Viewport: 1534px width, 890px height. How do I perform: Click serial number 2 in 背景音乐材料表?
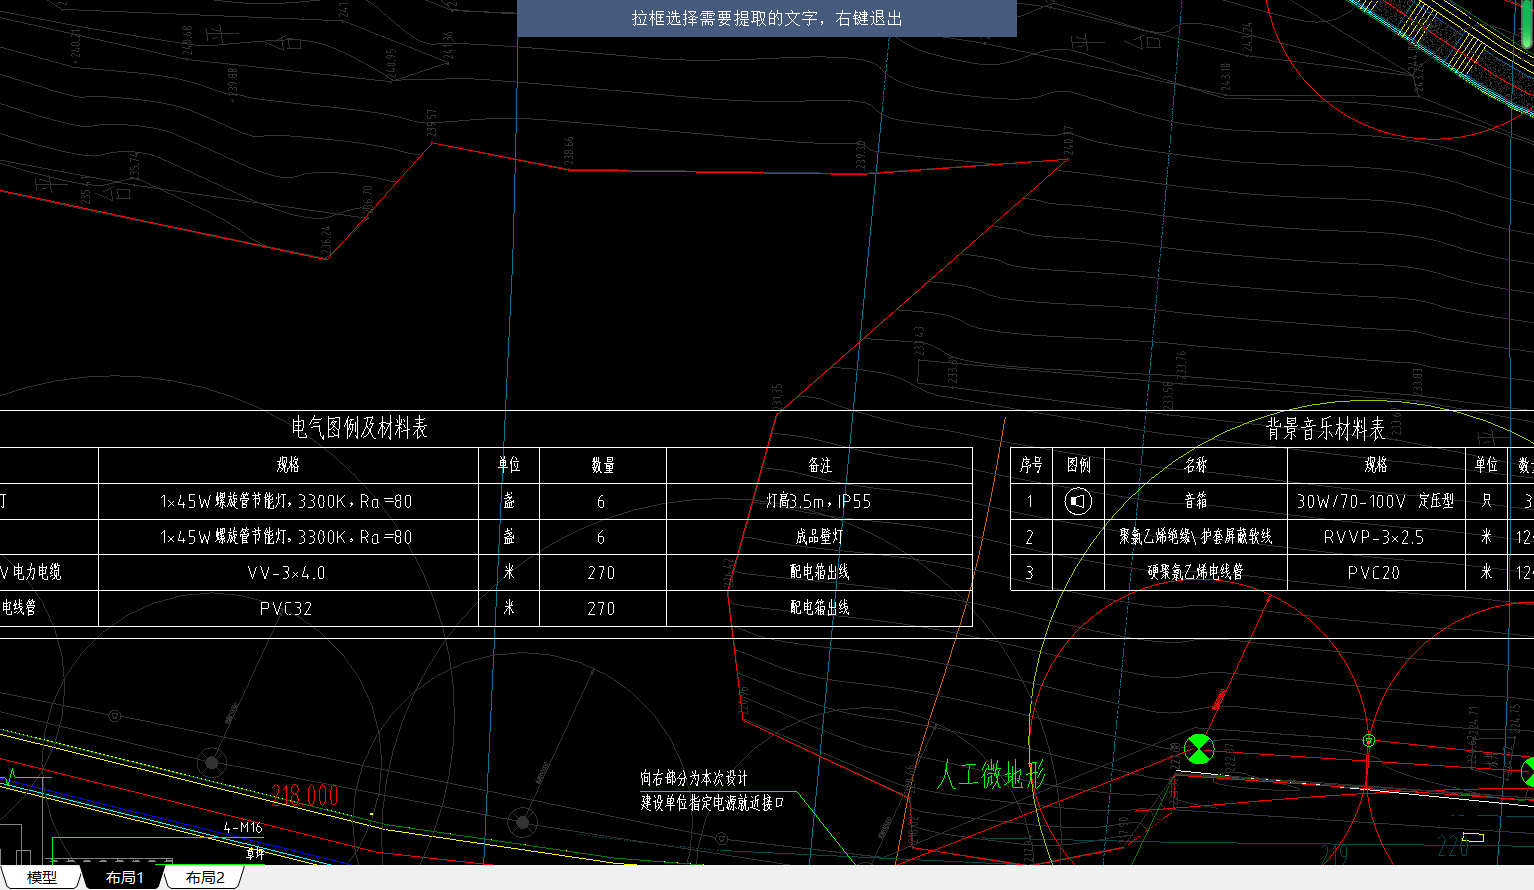click(1030, 538)
